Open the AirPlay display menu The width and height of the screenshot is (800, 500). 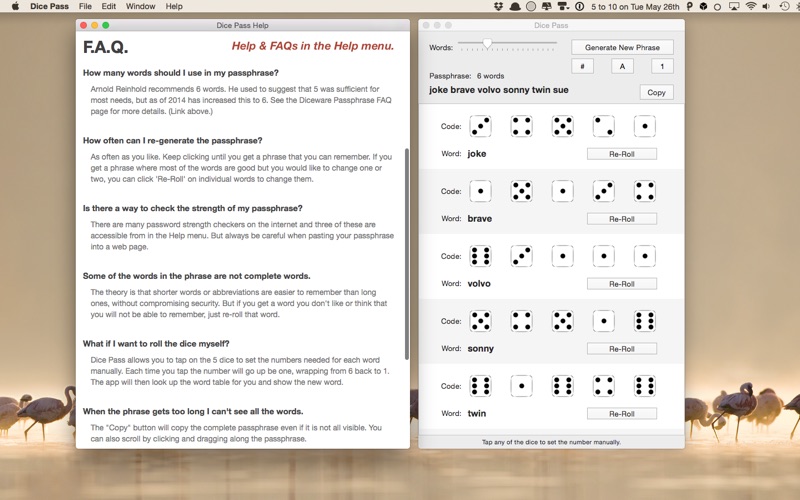click(734, 7)
